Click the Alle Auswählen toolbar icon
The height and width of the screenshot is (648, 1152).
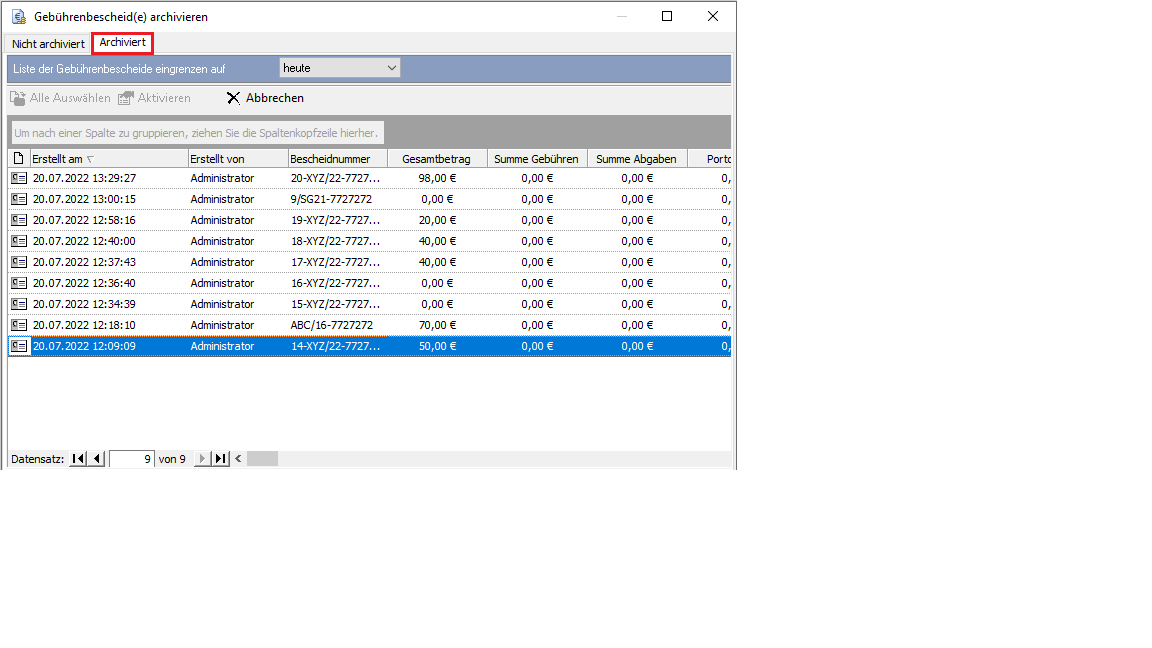[x=18, y=98]
